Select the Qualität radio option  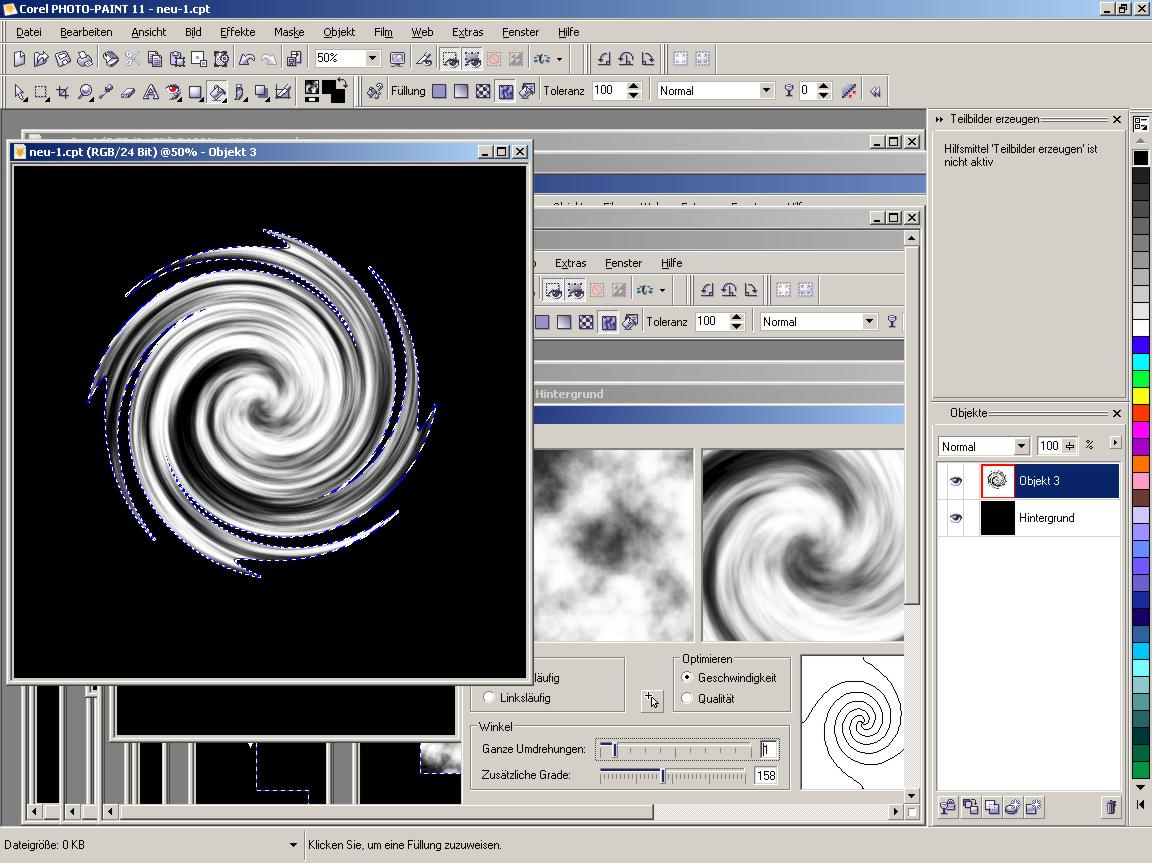(687, 699)
